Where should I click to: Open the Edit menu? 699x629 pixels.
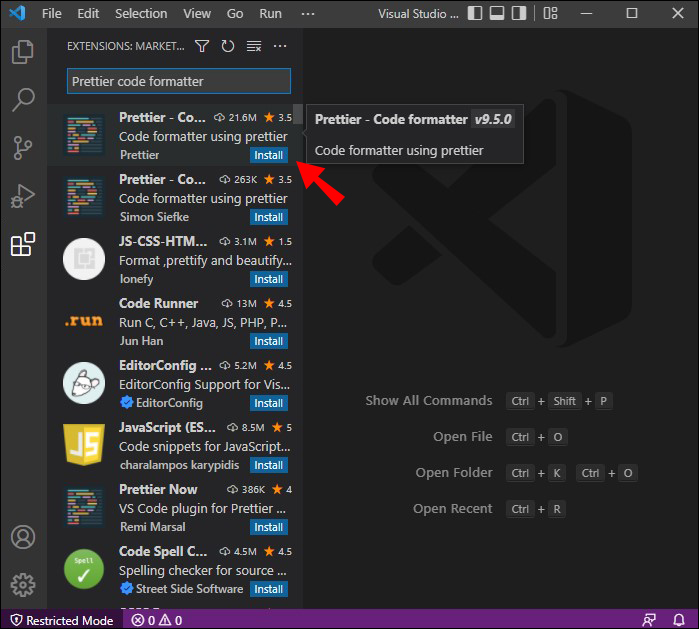click(x=88, y=14)
